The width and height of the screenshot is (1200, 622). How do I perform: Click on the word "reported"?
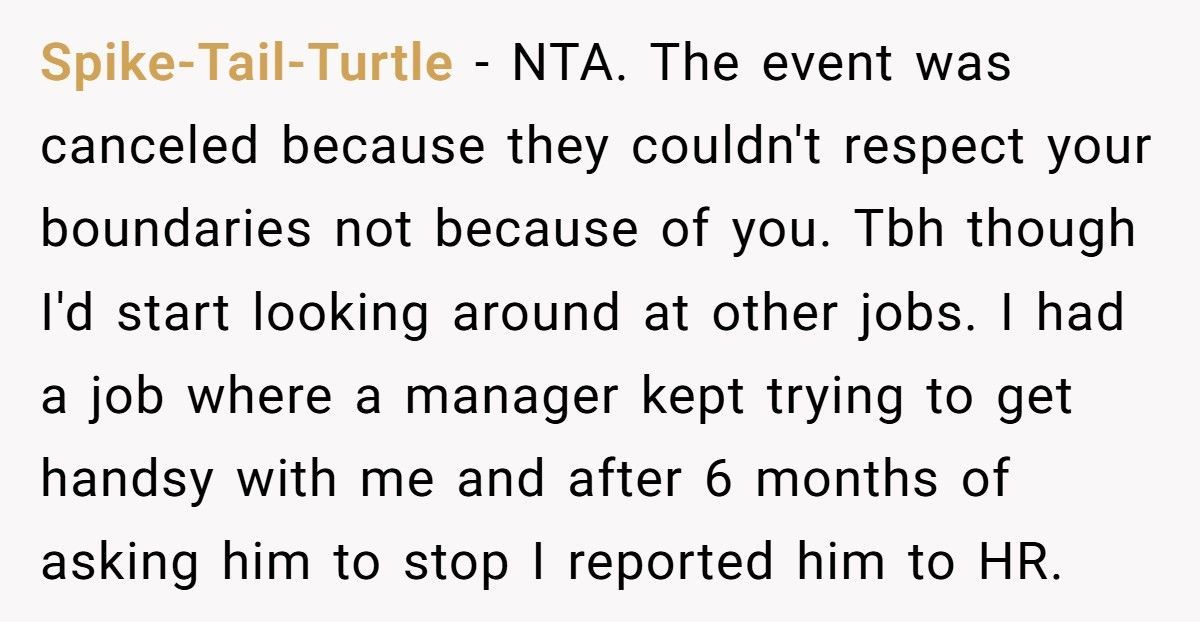[x=674, y=562]
